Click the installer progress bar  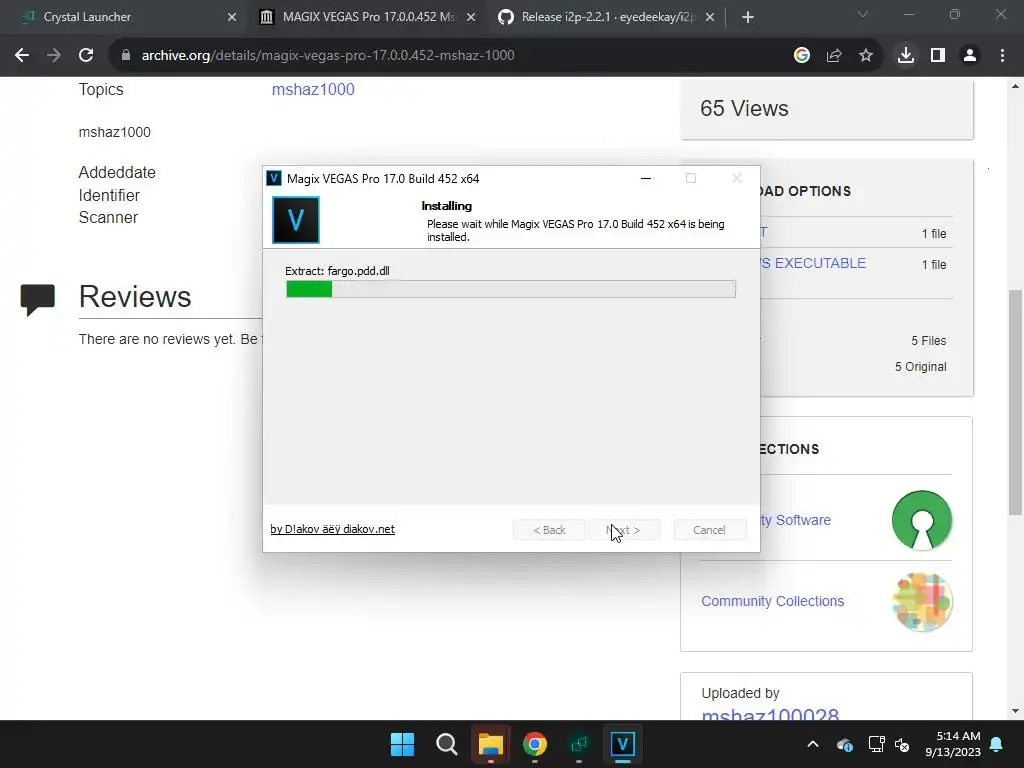(511, 289)
